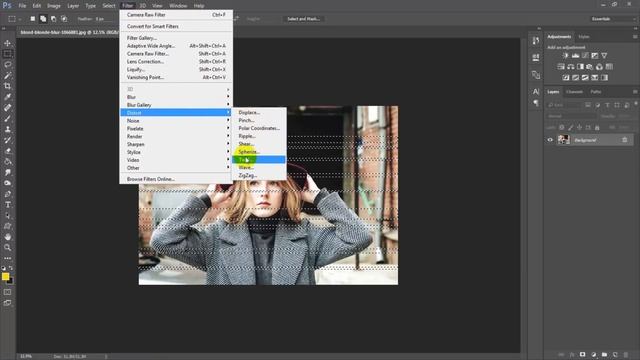Select the Zoom tool
640x360 pixels.
7,247
